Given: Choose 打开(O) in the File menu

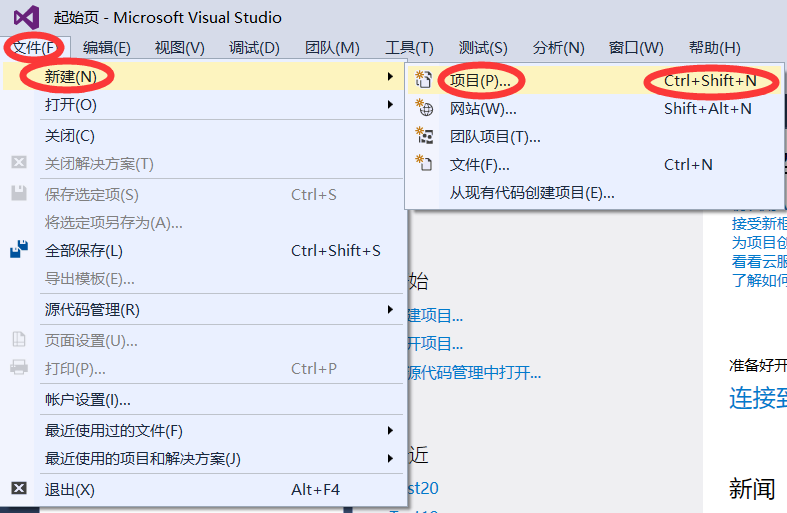Looking at the screenshot, I should coord(203,104).
